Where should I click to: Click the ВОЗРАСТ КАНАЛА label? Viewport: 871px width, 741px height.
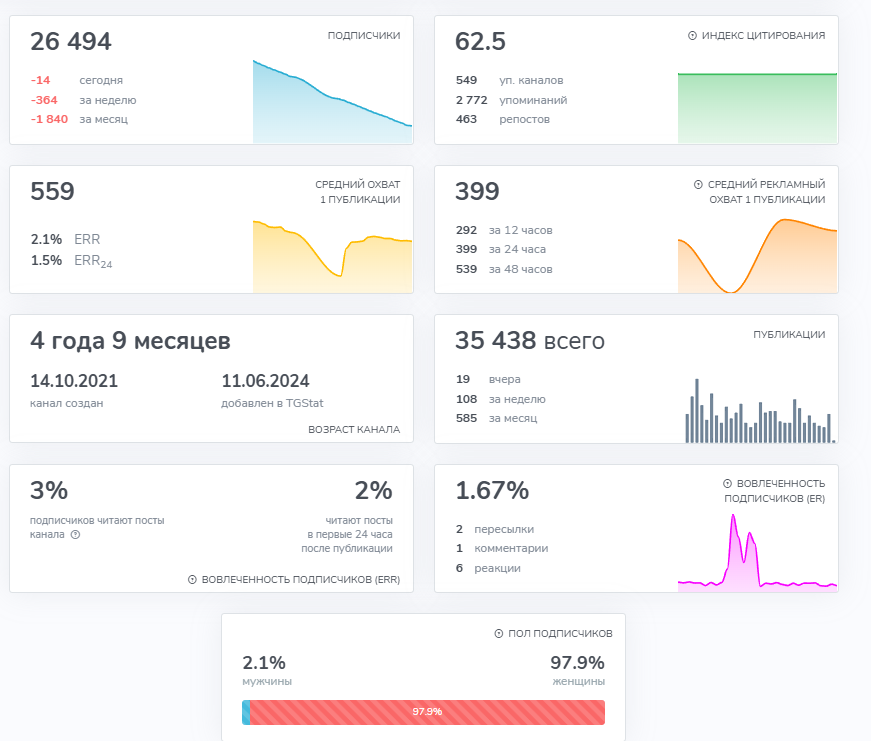coord(354,429)
